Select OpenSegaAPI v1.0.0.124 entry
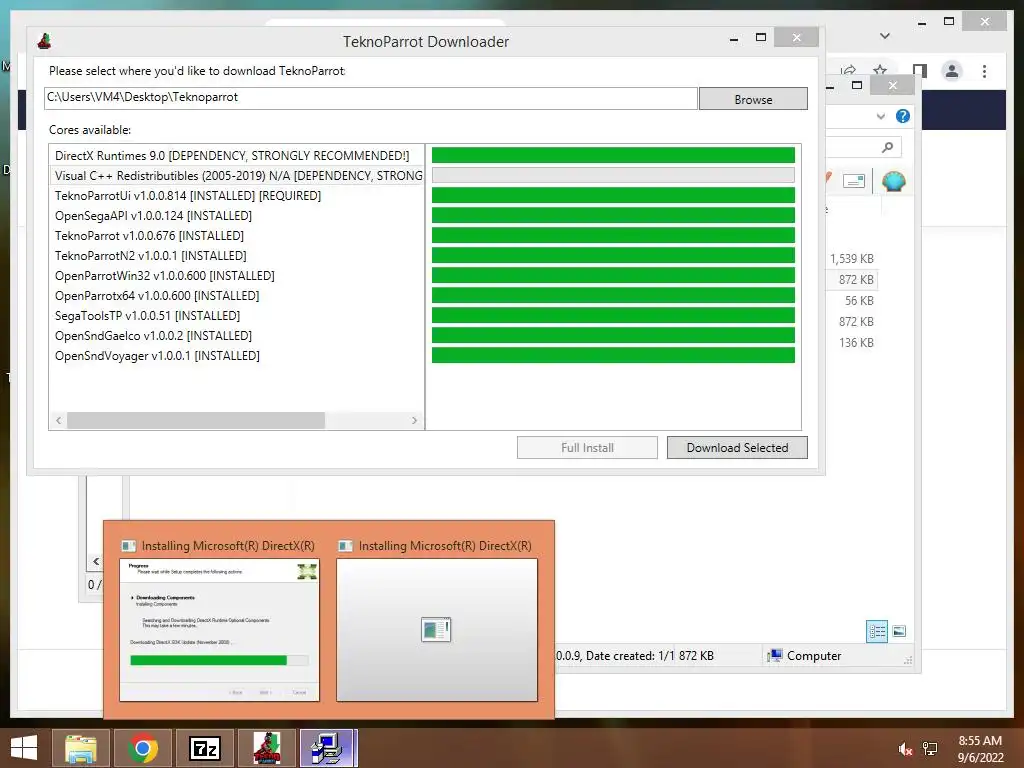1024x768 pixels. pyautogui.click(x=236, y=216)
